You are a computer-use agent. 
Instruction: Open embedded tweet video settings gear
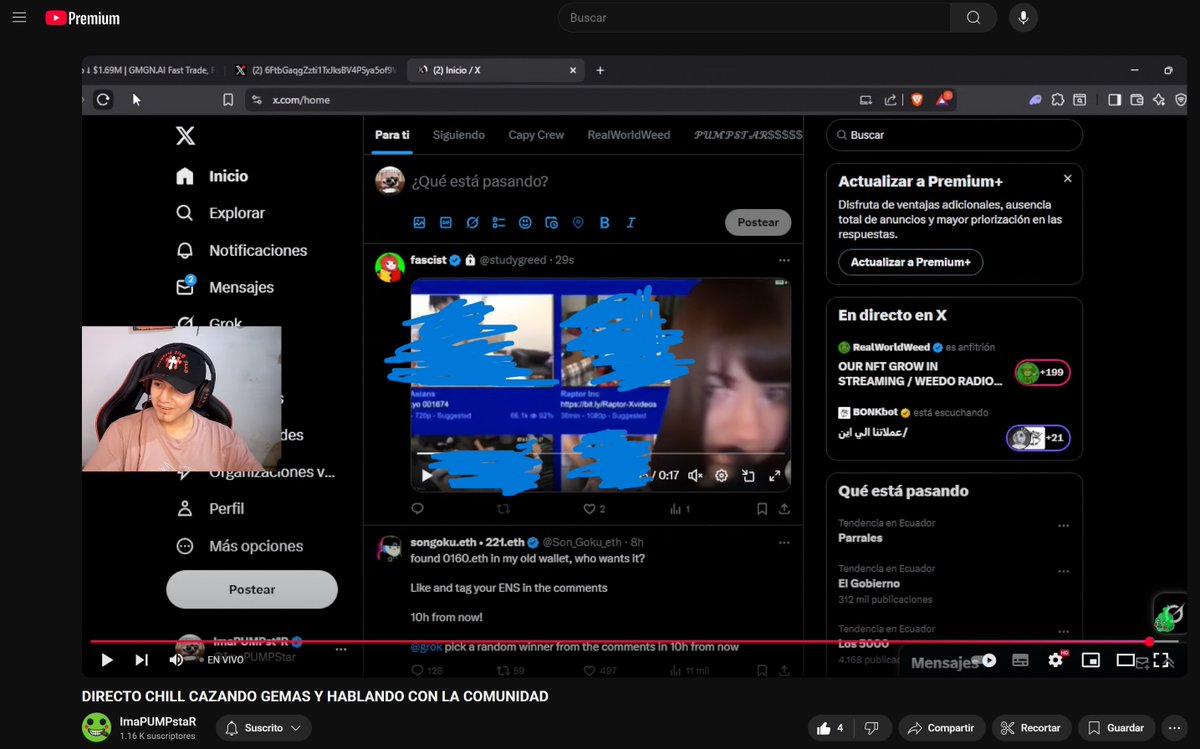coord(721,476)
